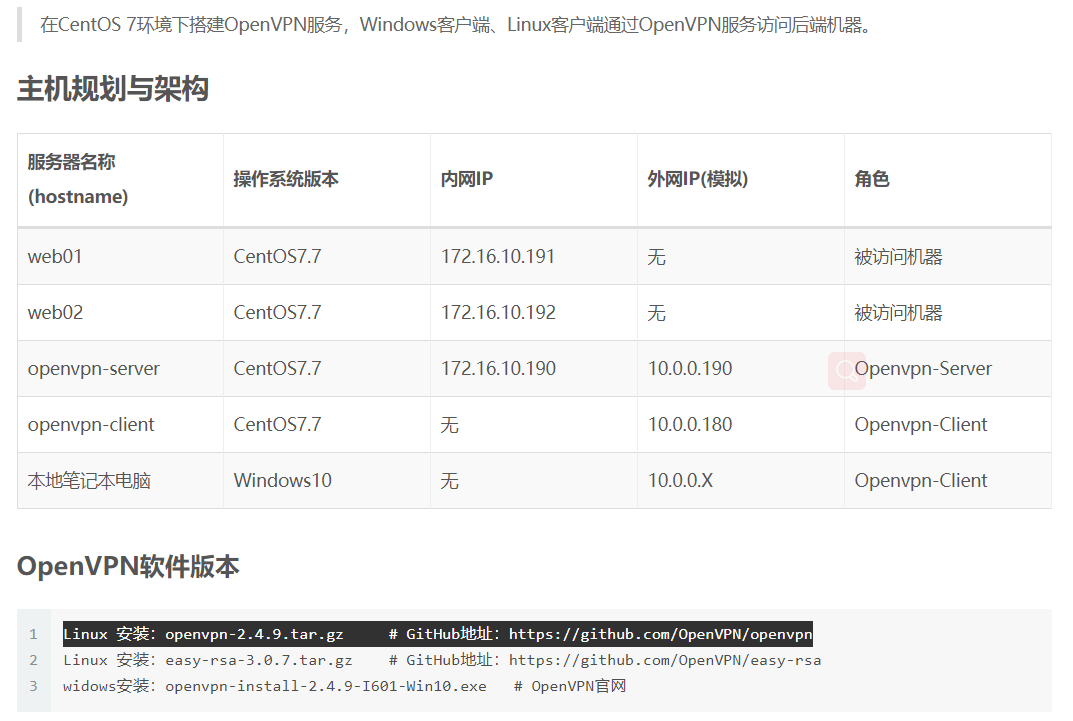The height and width of the screenshot is (721, 1073).
Task: Click code line number 1
Action: (33, 634)
